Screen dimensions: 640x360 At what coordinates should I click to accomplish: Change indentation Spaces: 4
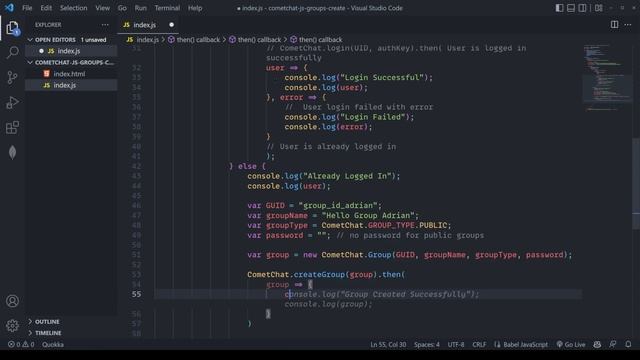[x=427, y=344]
